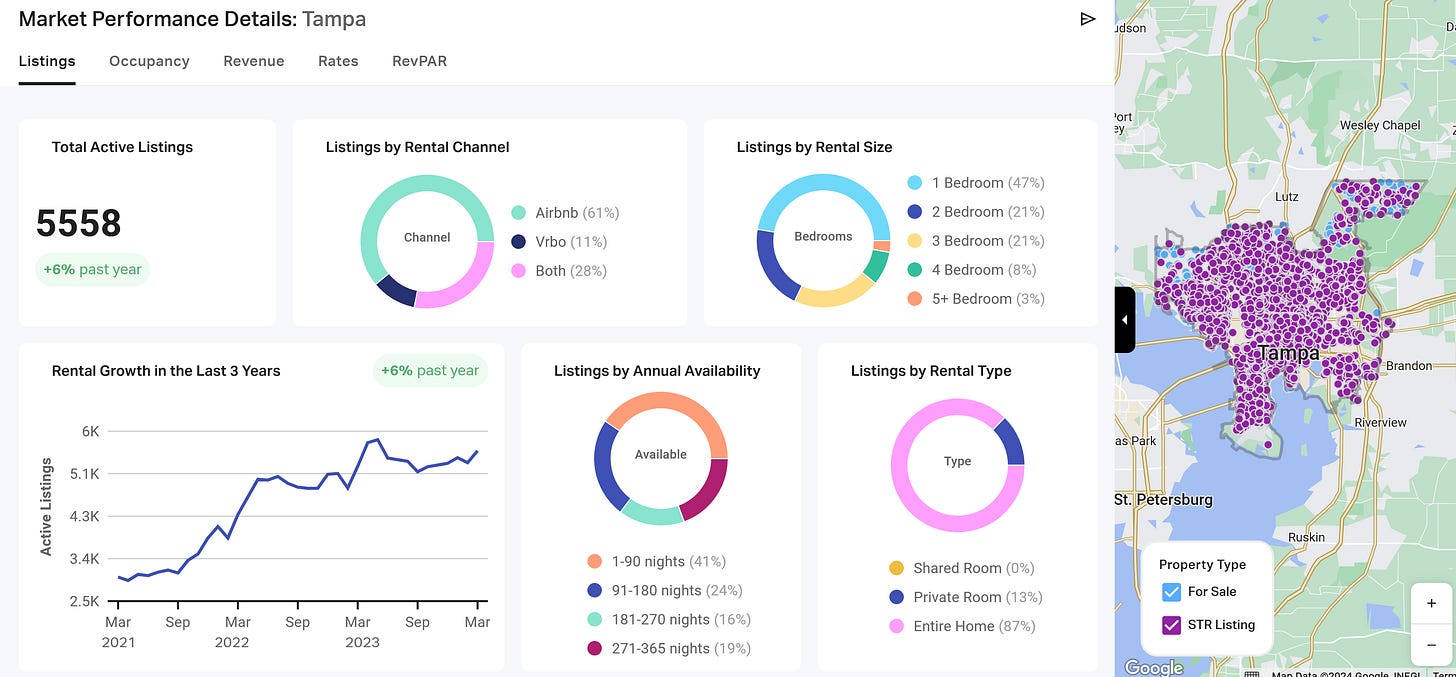Click the Vrbo legend color dot
Viewport: 1456px width, 677px height.
point(518,242)
